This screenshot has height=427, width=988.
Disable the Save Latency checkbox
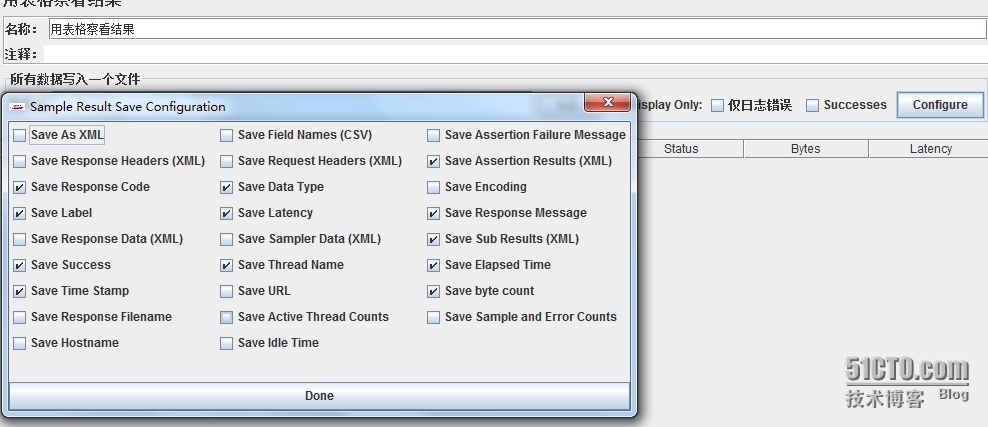pos(226,214)
